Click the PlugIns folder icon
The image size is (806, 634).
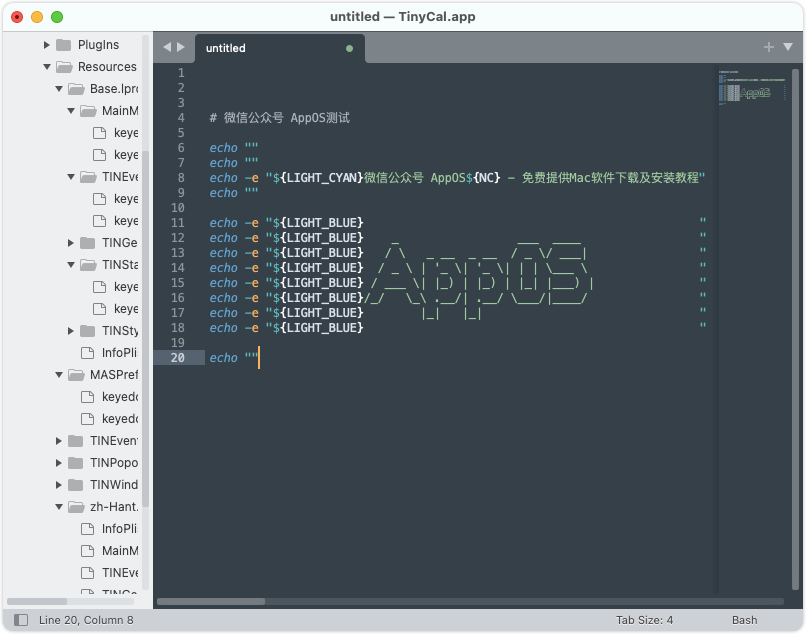click(64, 45)
